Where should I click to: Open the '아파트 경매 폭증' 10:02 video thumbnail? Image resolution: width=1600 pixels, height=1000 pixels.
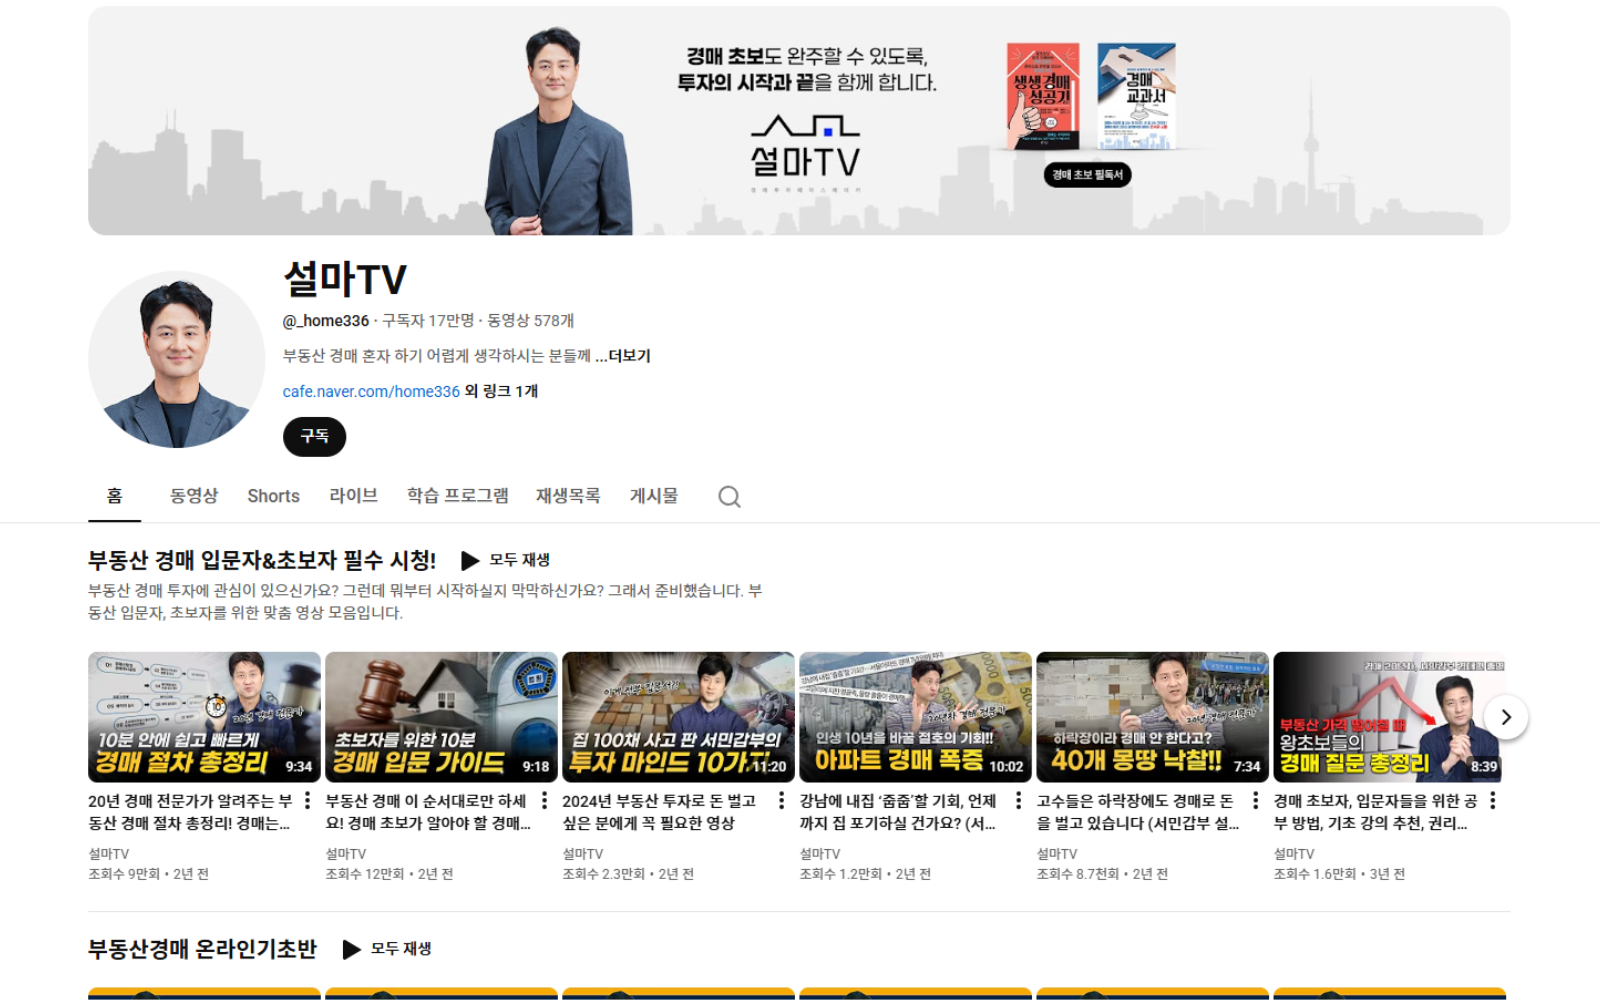point(915,717)
